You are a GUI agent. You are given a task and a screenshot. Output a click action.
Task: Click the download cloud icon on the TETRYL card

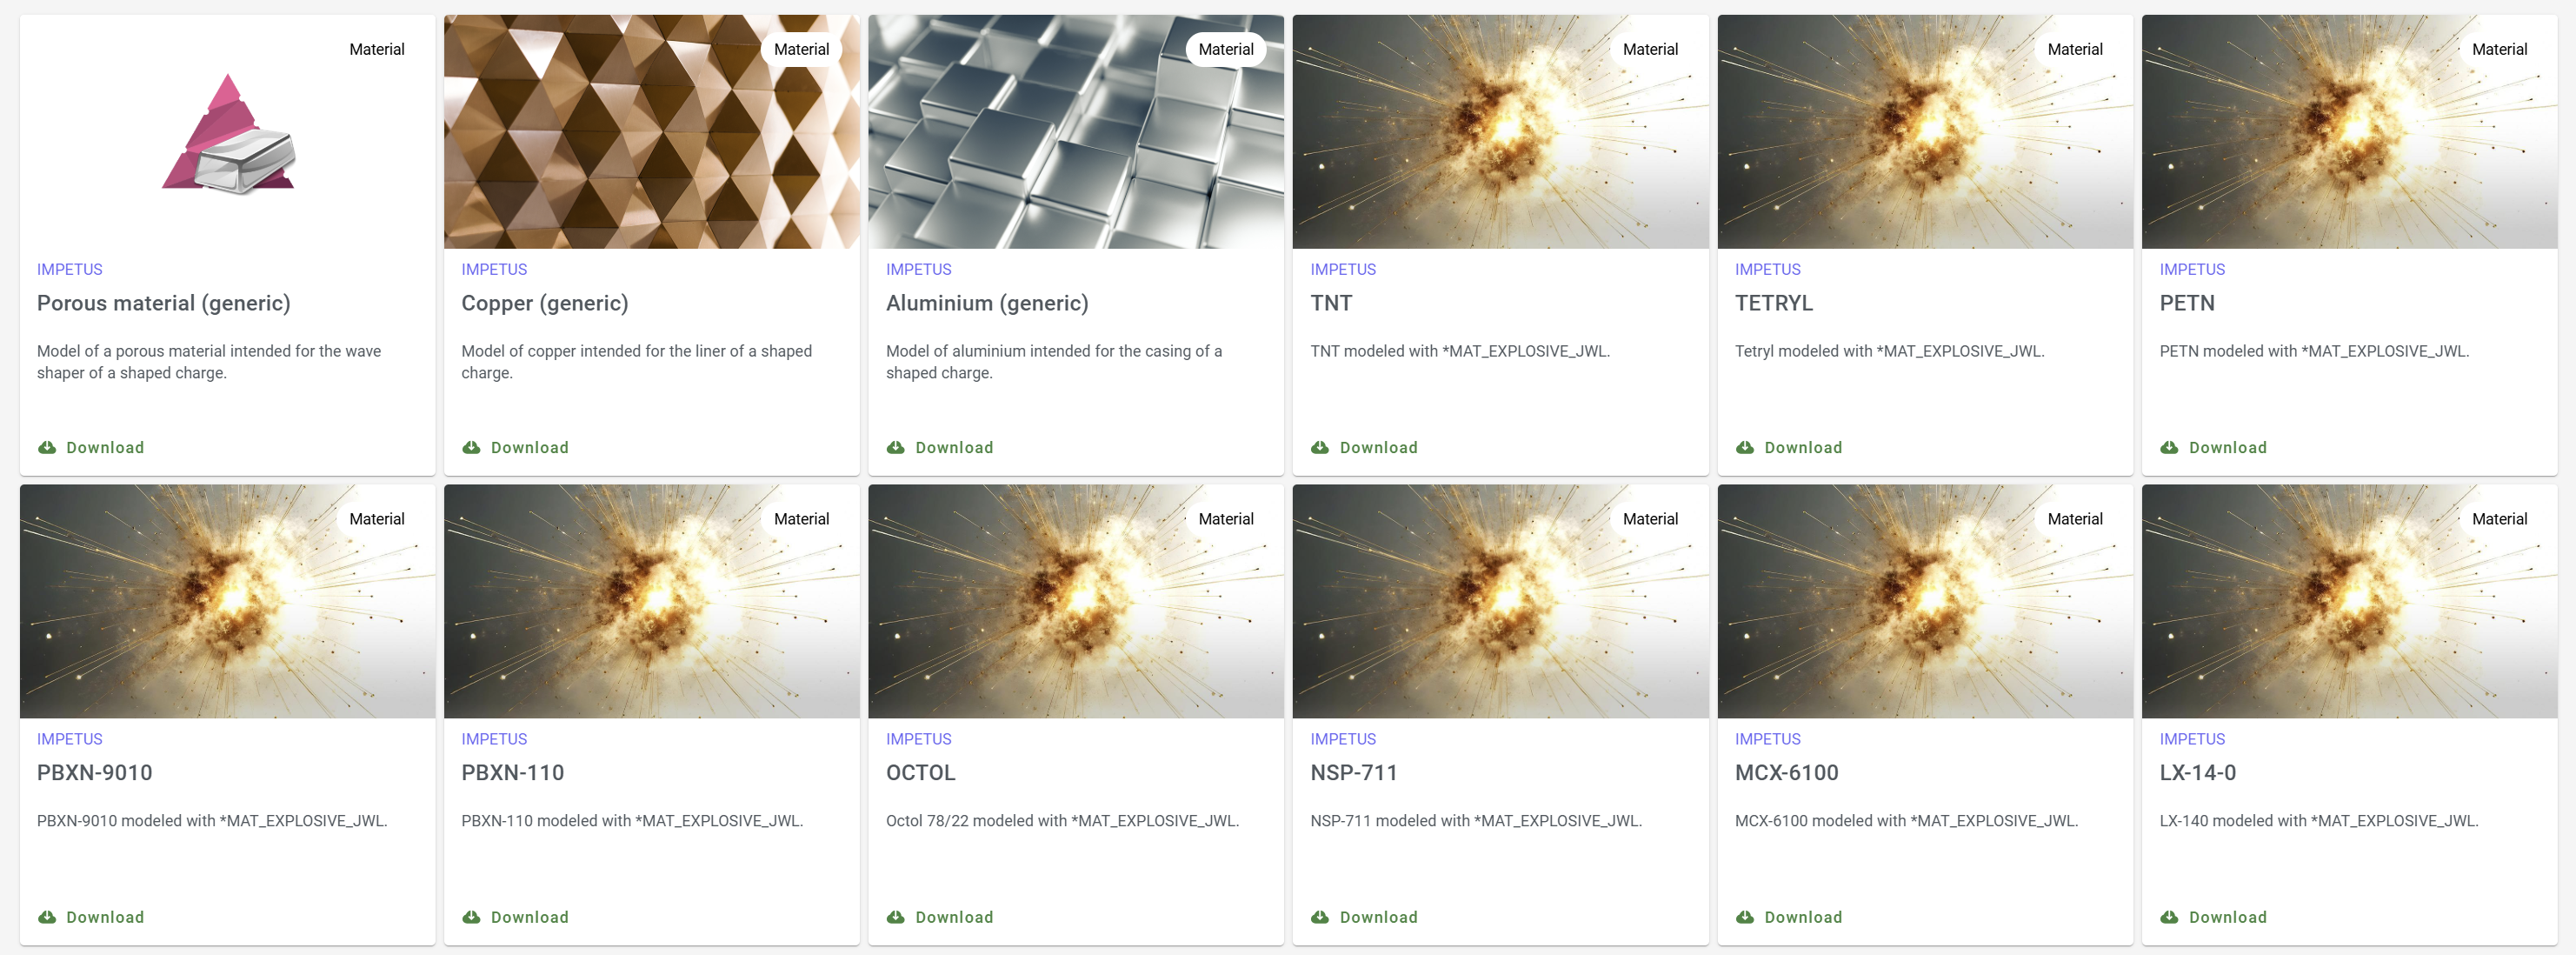1745,447
